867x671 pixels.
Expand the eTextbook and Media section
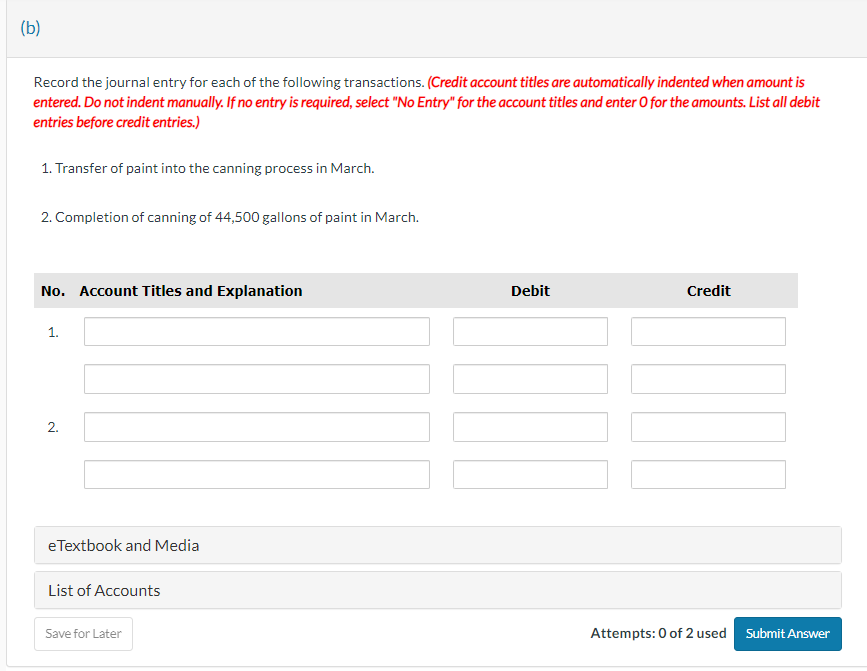[438, 546]
